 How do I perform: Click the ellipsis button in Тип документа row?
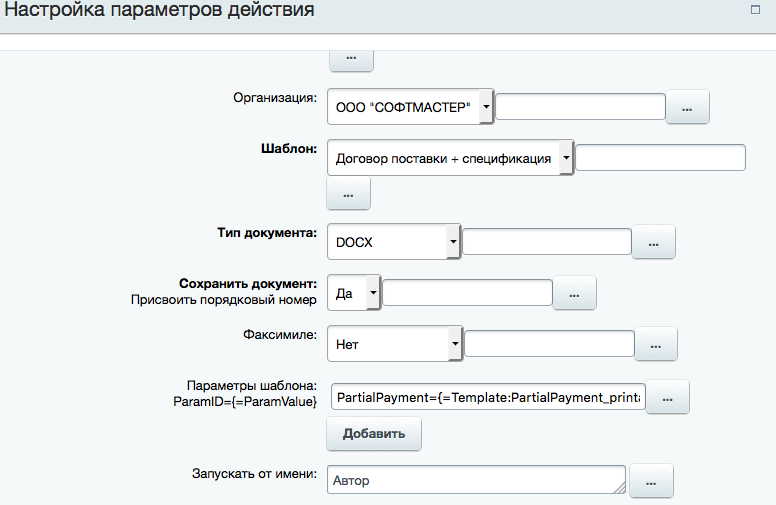point(654,242)
